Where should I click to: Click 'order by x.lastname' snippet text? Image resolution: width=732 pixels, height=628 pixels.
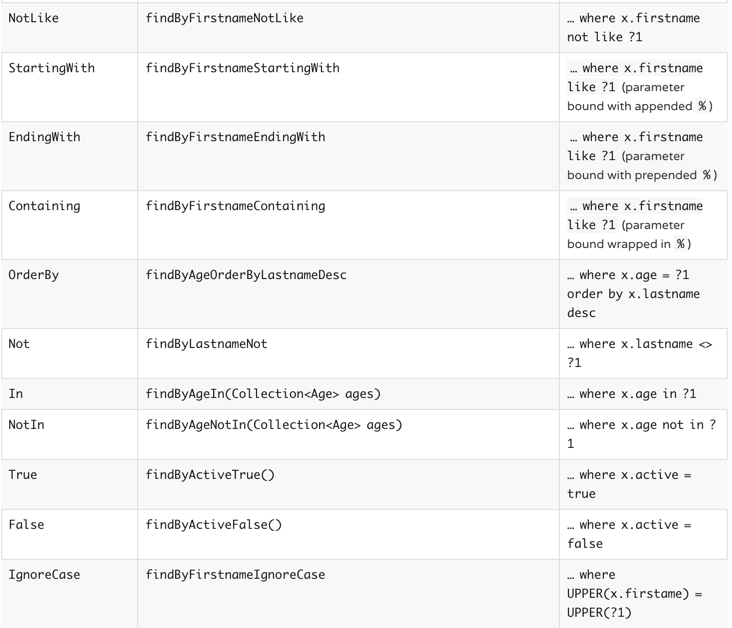click(x=633, y=294)
